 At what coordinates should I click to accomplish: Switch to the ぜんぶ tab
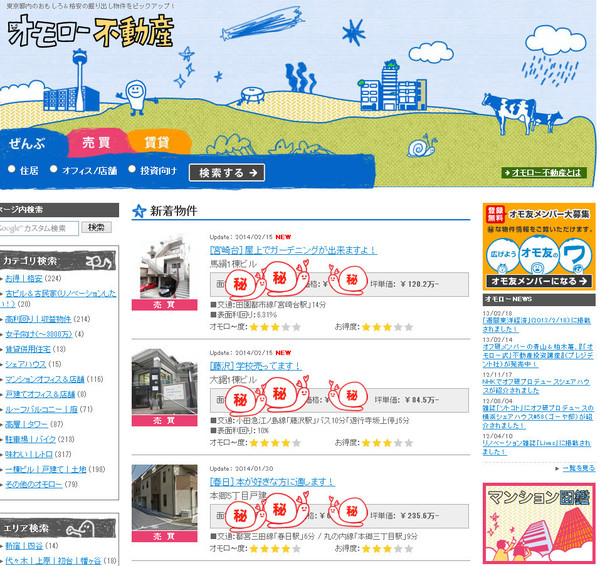coord(30,143)
